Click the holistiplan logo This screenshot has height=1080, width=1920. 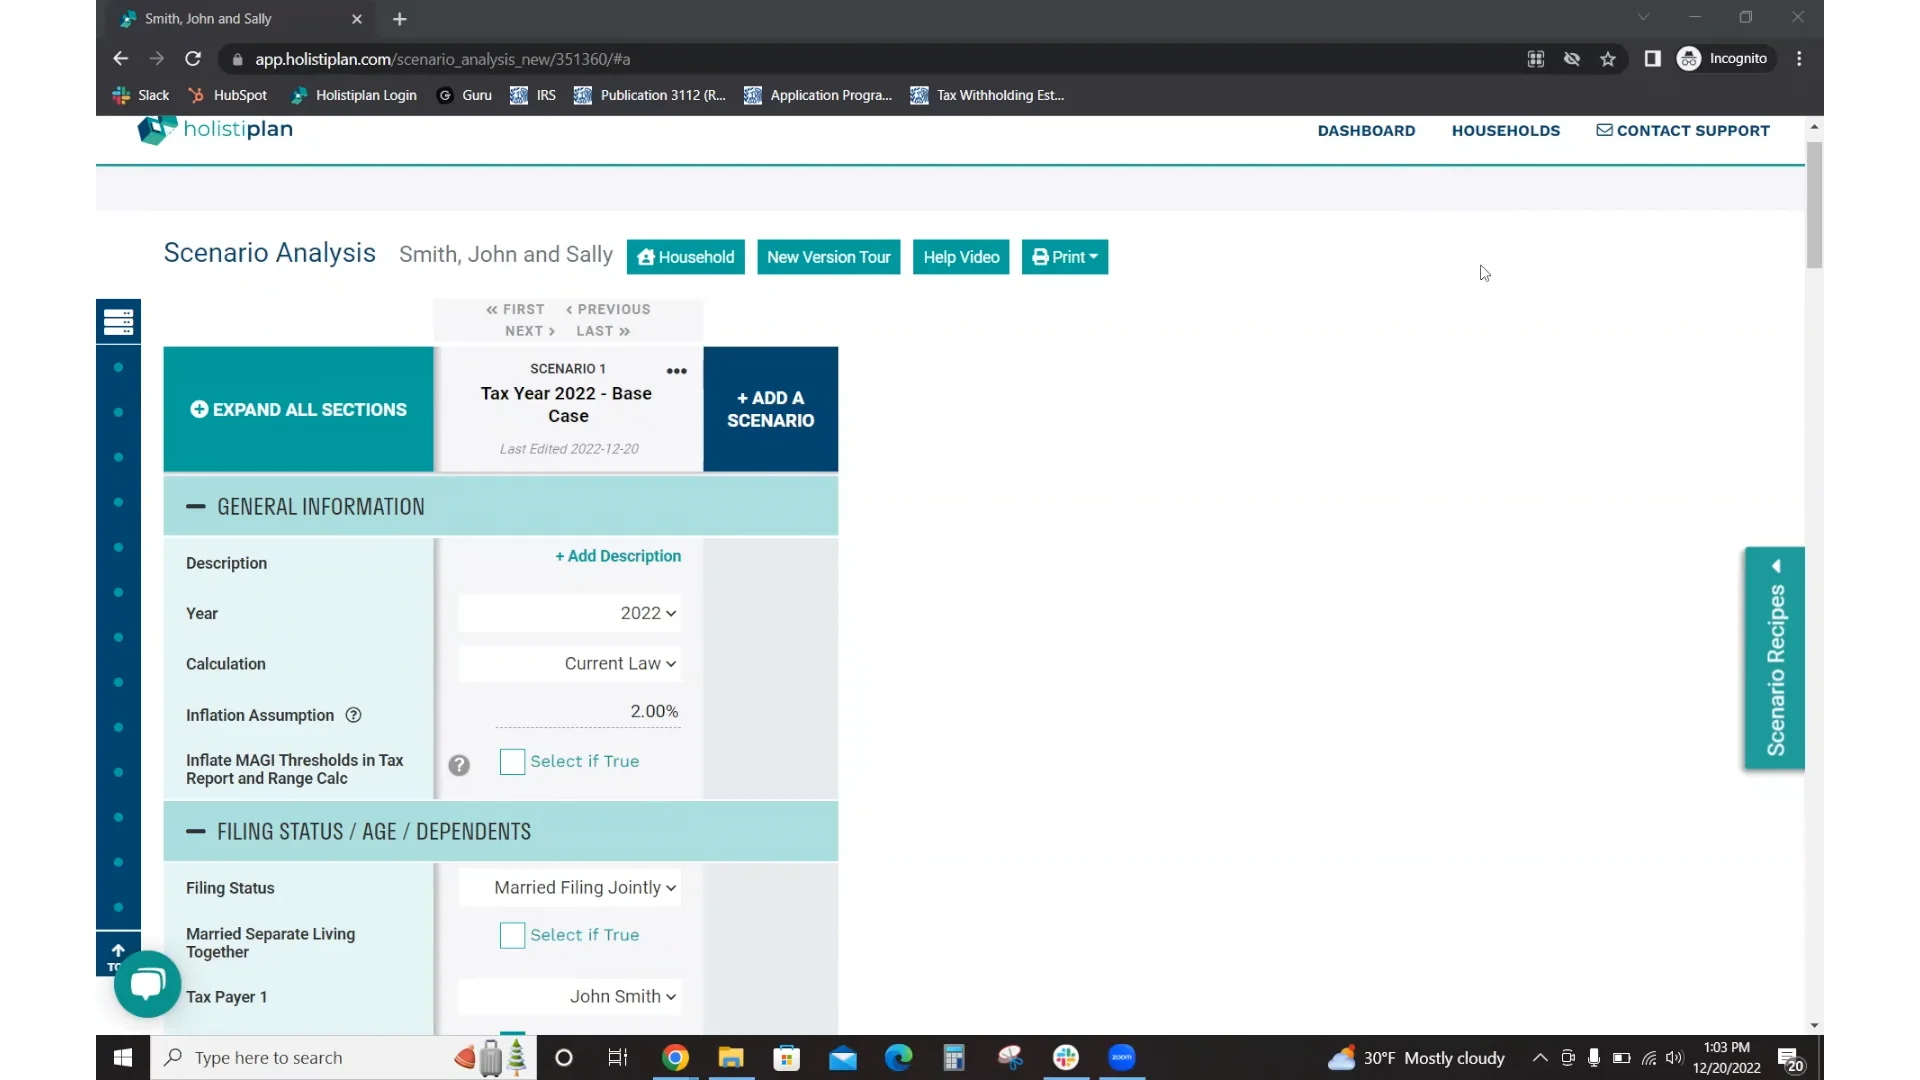(x=215, y=129)
